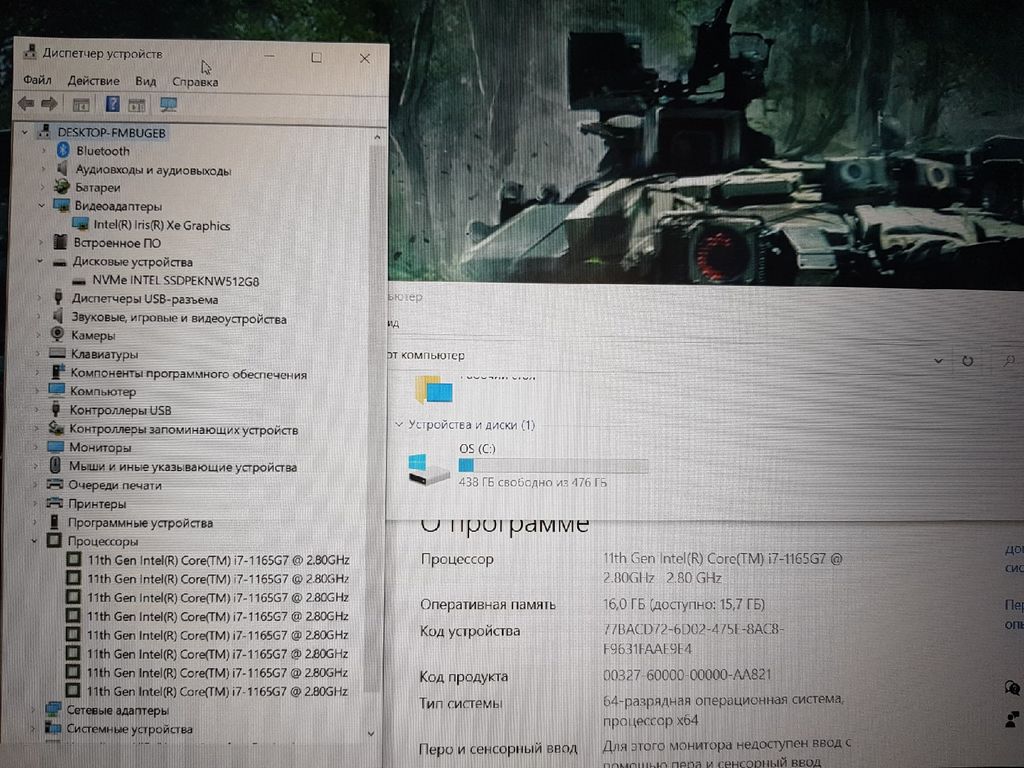Click the Help (question mark) toolbar icon
1024x768 pixels.
point(112,104)
